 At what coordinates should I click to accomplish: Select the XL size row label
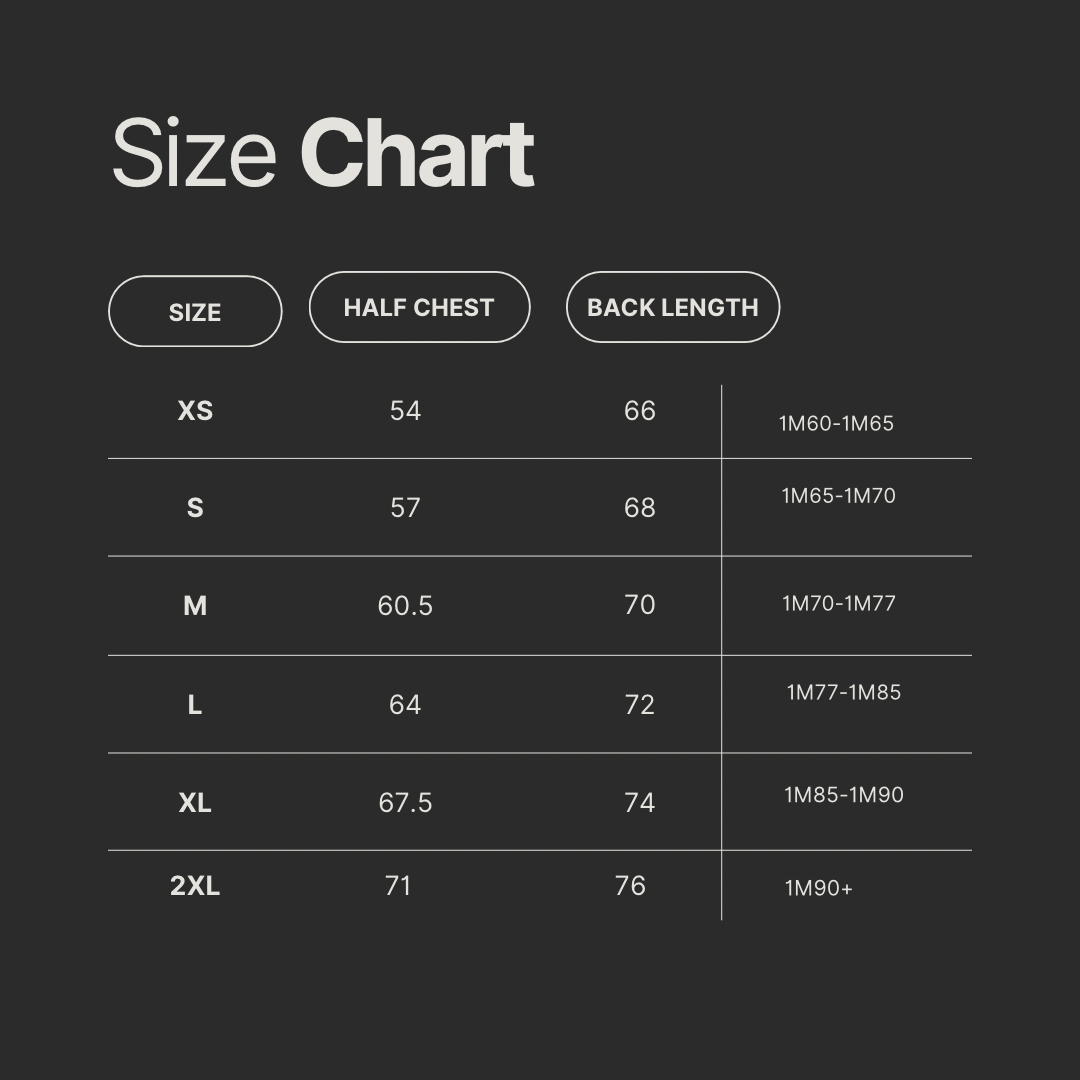tap(195, 803)
